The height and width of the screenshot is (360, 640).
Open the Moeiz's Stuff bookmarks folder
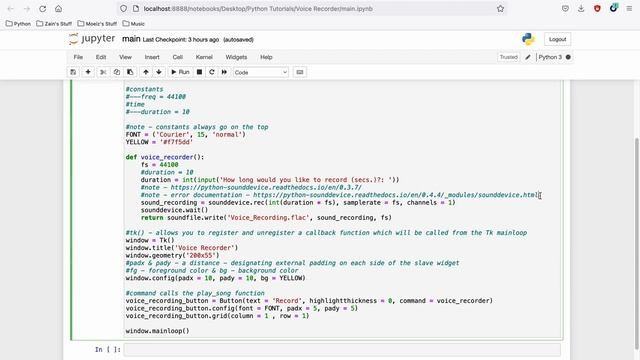click(97, 24)
